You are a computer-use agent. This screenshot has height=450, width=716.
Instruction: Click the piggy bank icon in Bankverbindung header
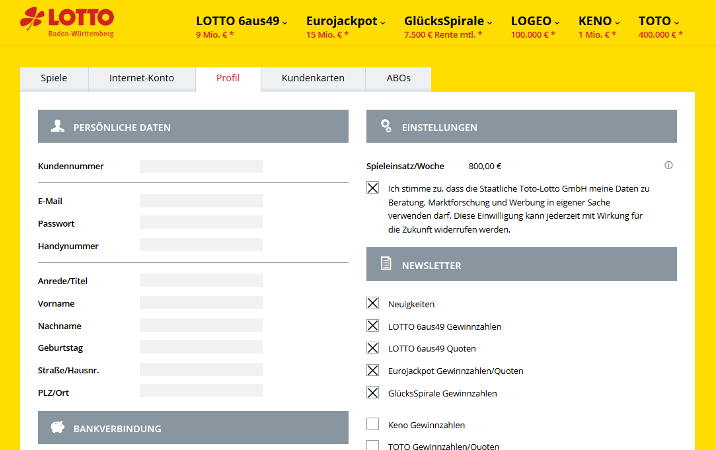tap(58, 427)
